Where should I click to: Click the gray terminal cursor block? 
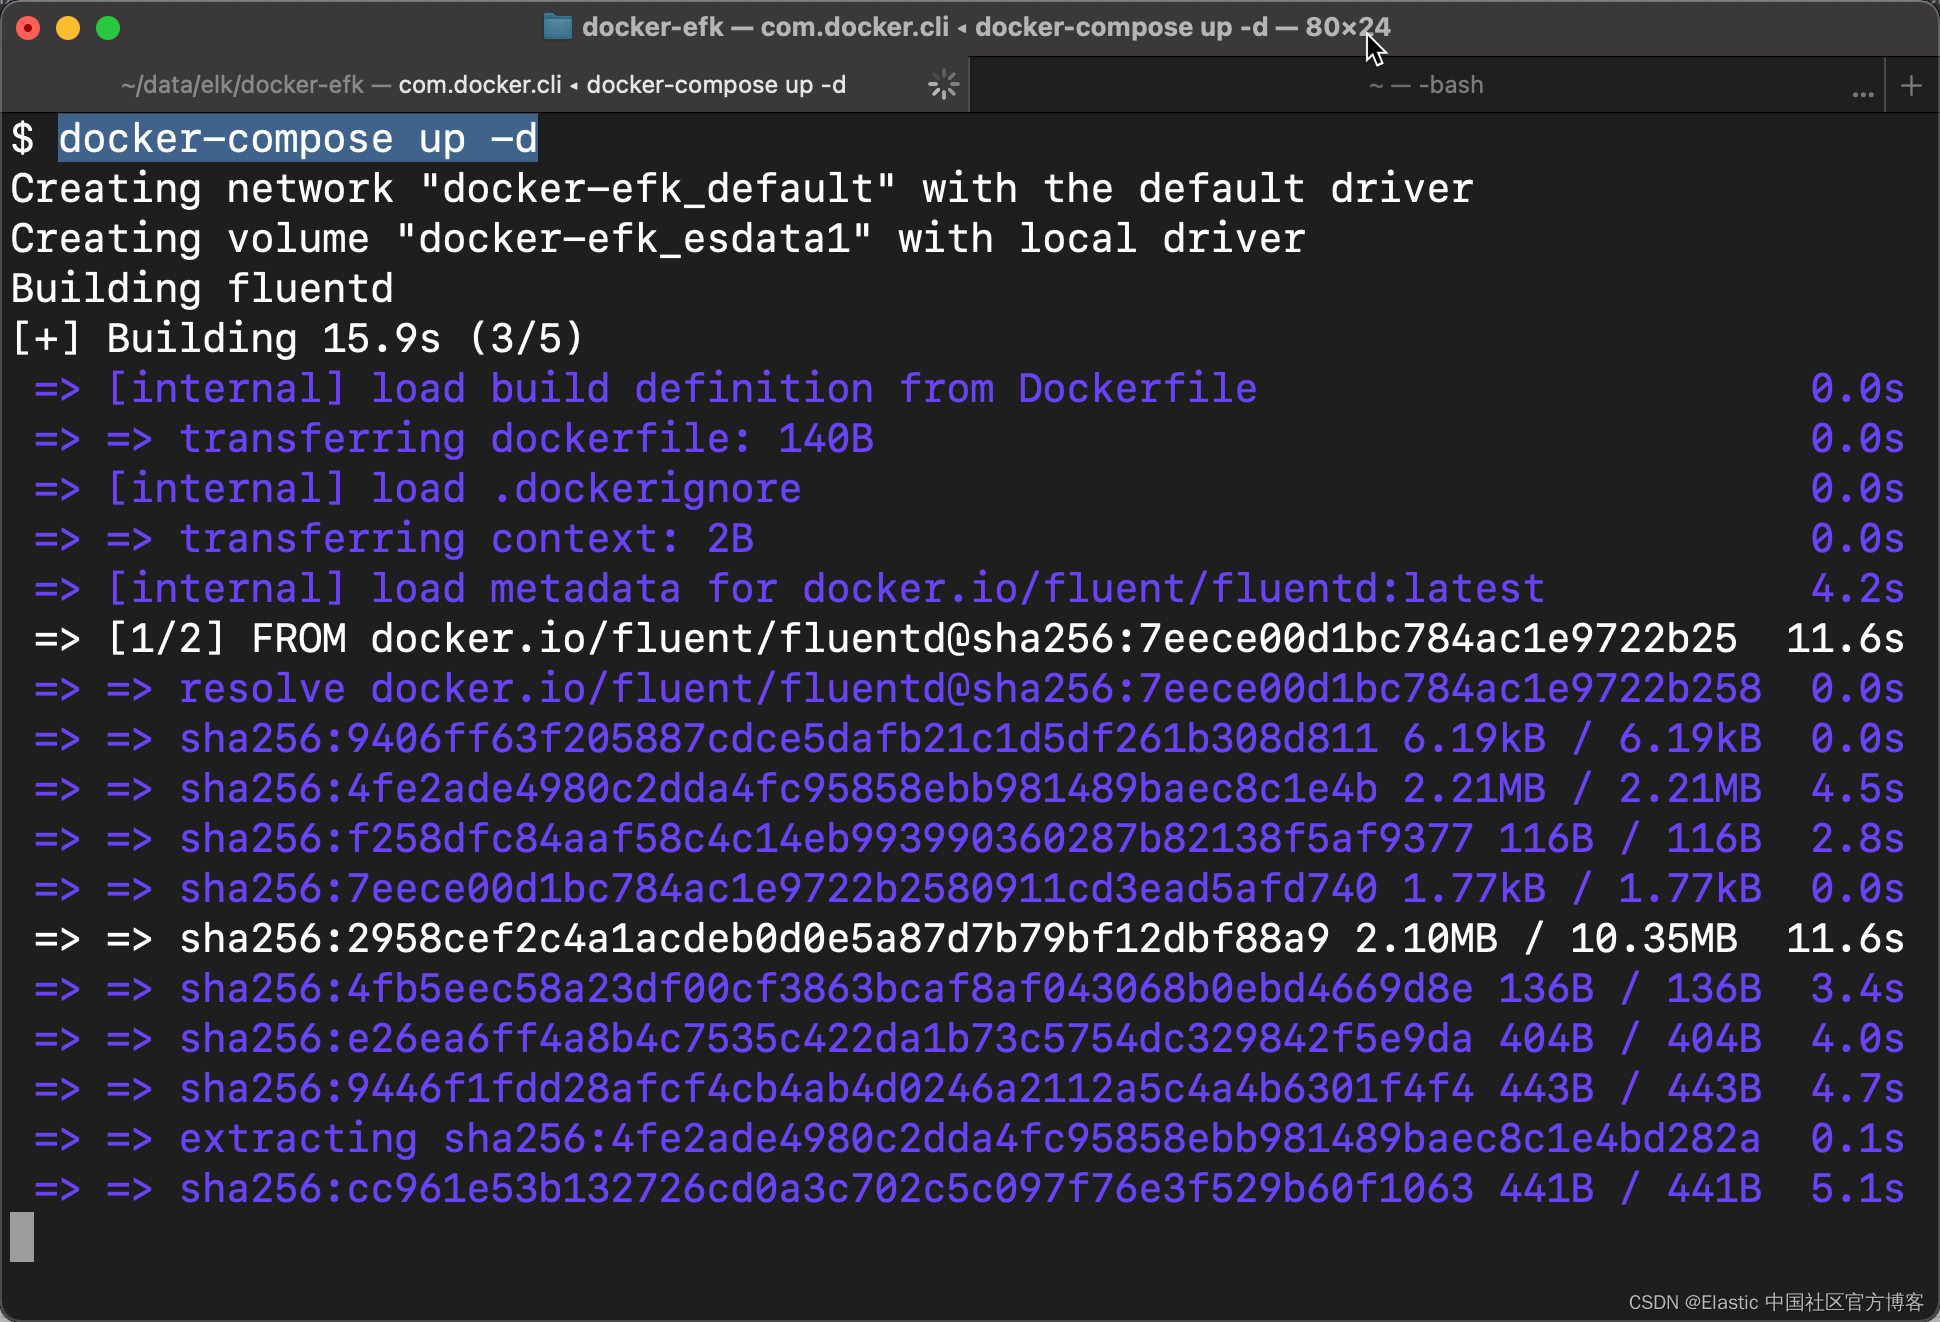[x=22, y=1237]
